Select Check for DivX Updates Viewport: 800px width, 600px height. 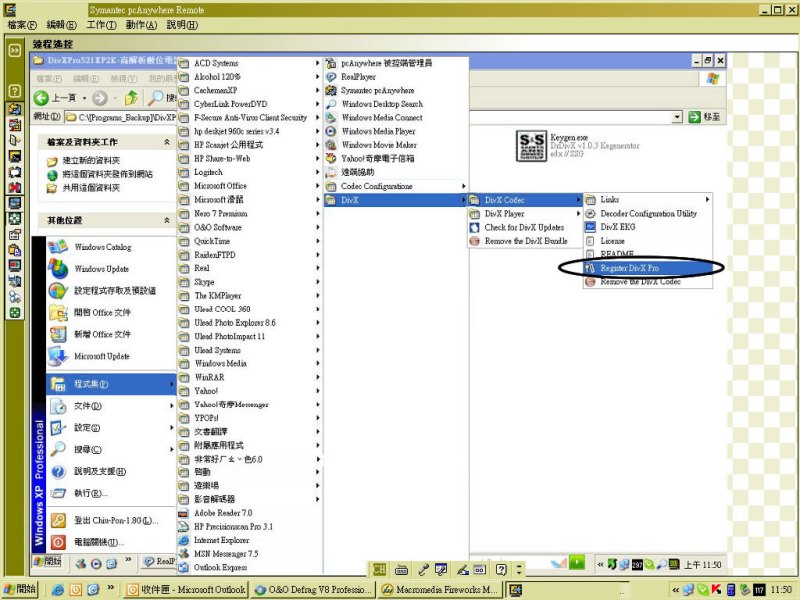click(x=524, y=227)
